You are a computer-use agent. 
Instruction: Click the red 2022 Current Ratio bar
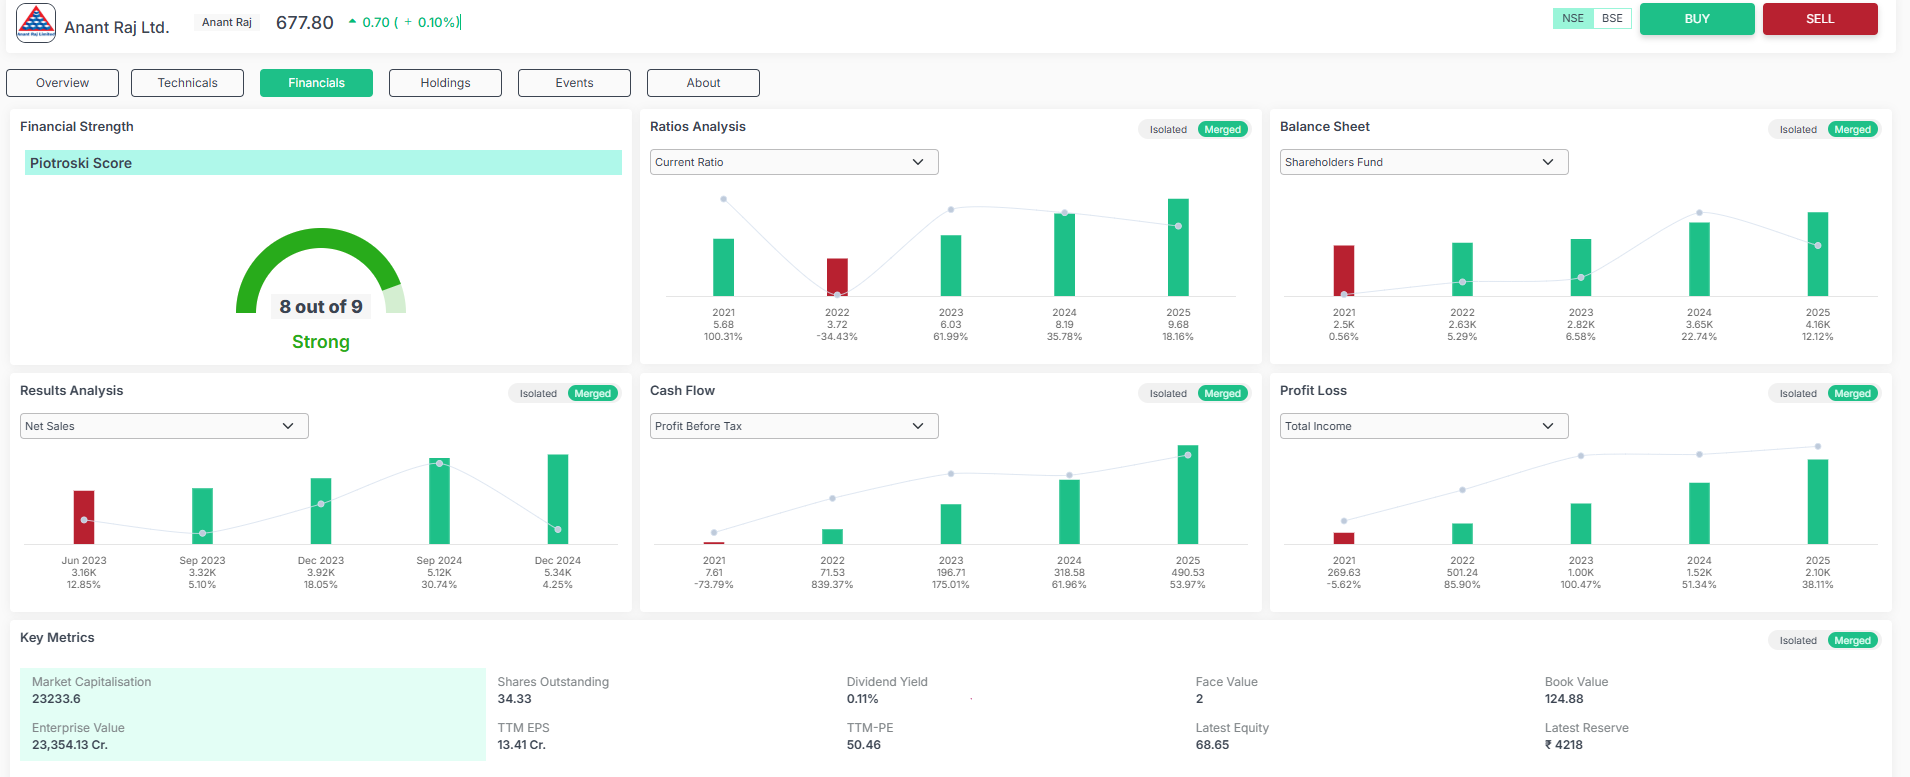pyautogui.click(x=837, y=277)
